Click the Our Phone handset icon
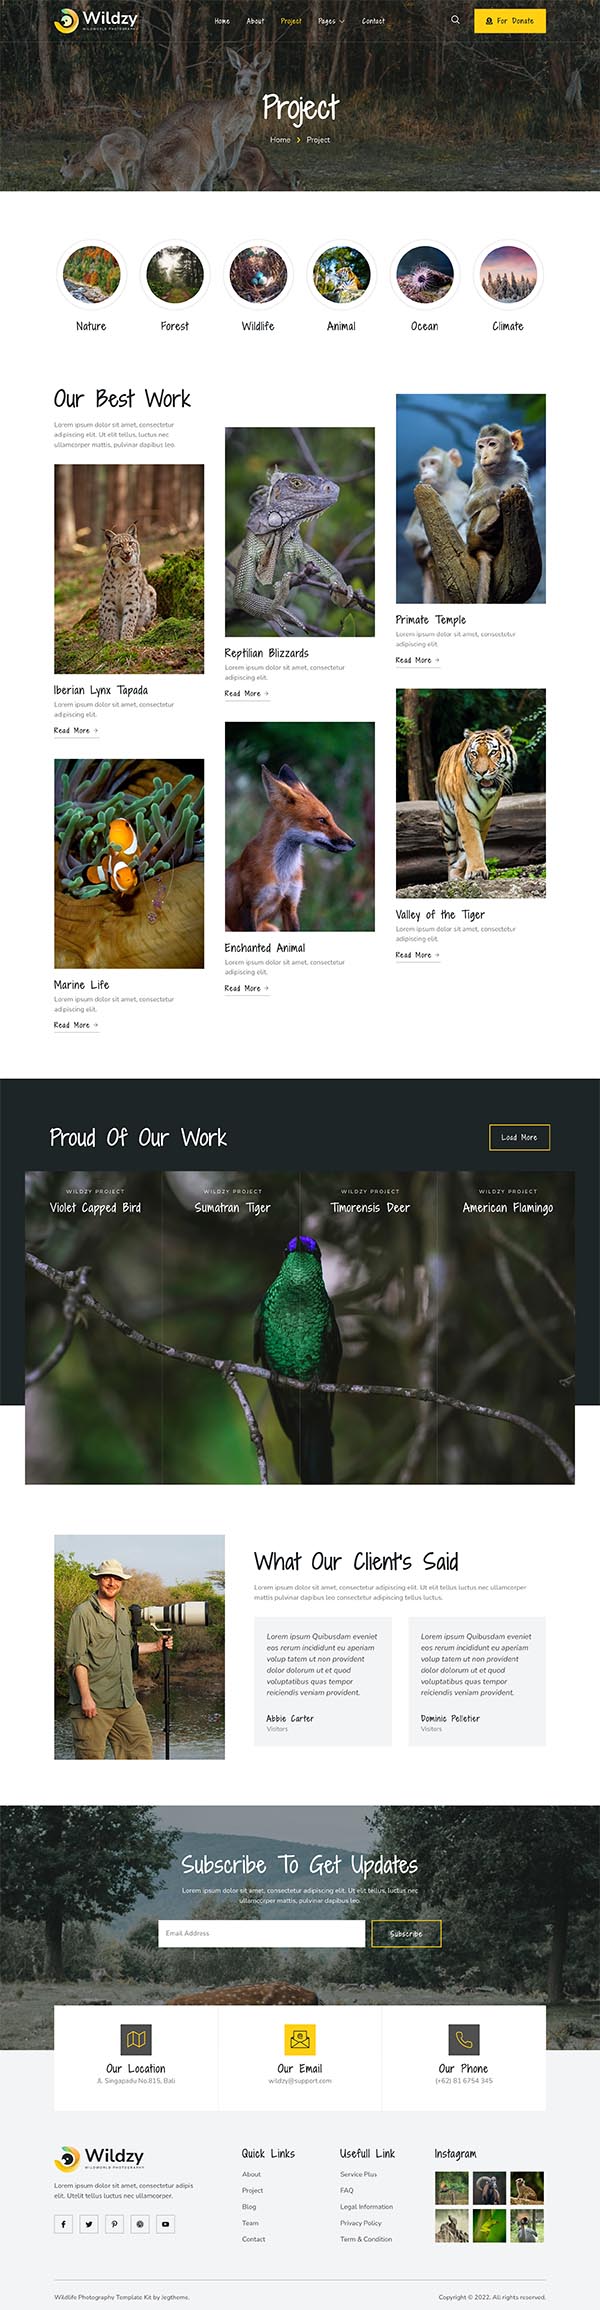The width and height of the screenshot is (600, 2310). click(x=464, y=2039)
